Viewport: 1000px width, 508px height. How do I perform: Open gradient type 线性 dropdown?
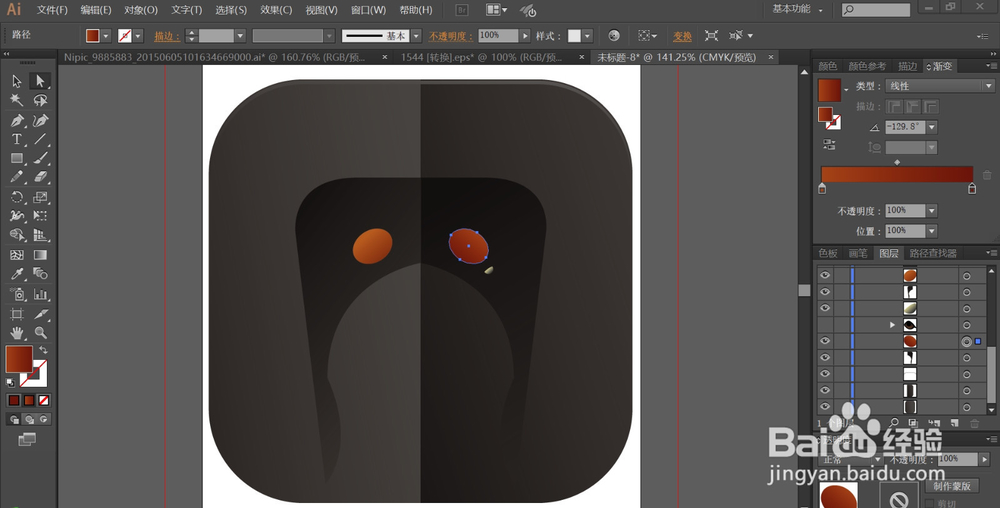point(939,86)
